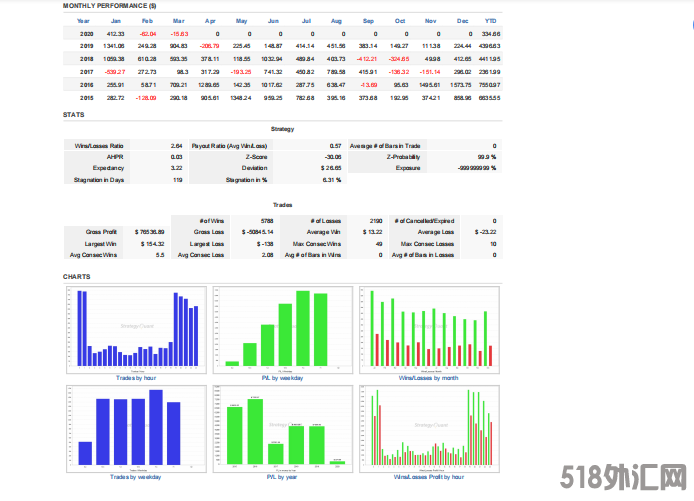Open the Wins/Losses Profit by hour chart
The width and height of the screenshot is (694, 501).
pyautogui.click(x=430, y=427)
